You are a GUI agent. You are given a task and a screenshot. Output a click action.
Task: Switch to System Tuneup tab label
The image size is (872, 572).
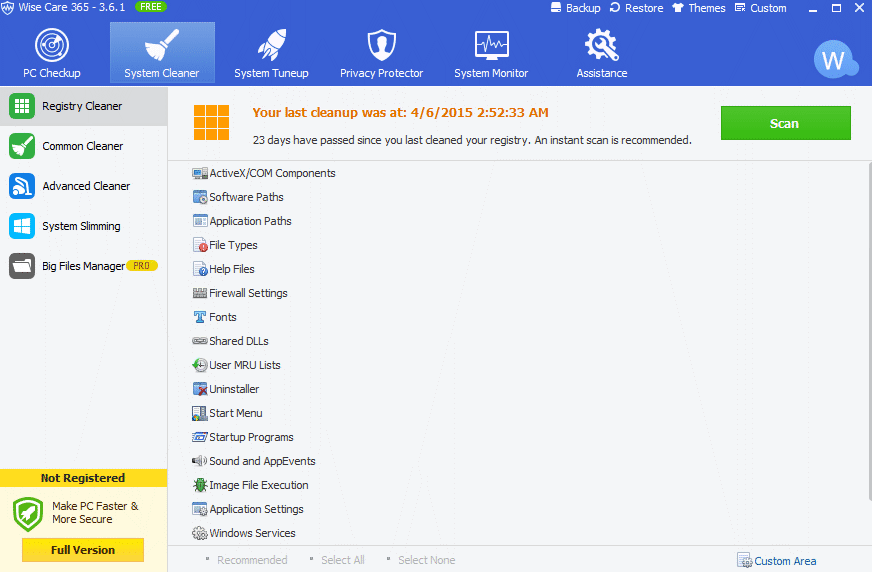tap(271, 73)
